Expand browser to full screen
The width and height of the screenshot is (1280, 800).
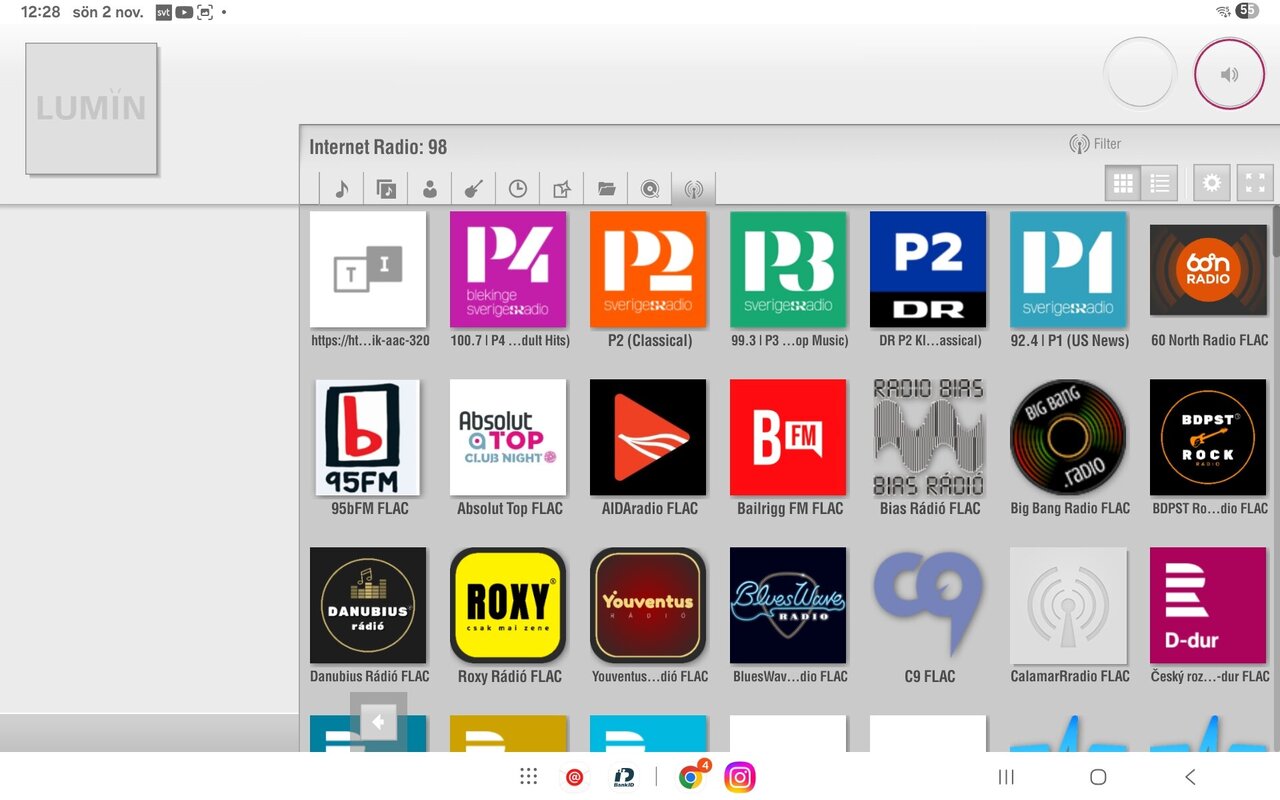[1255, 183]
